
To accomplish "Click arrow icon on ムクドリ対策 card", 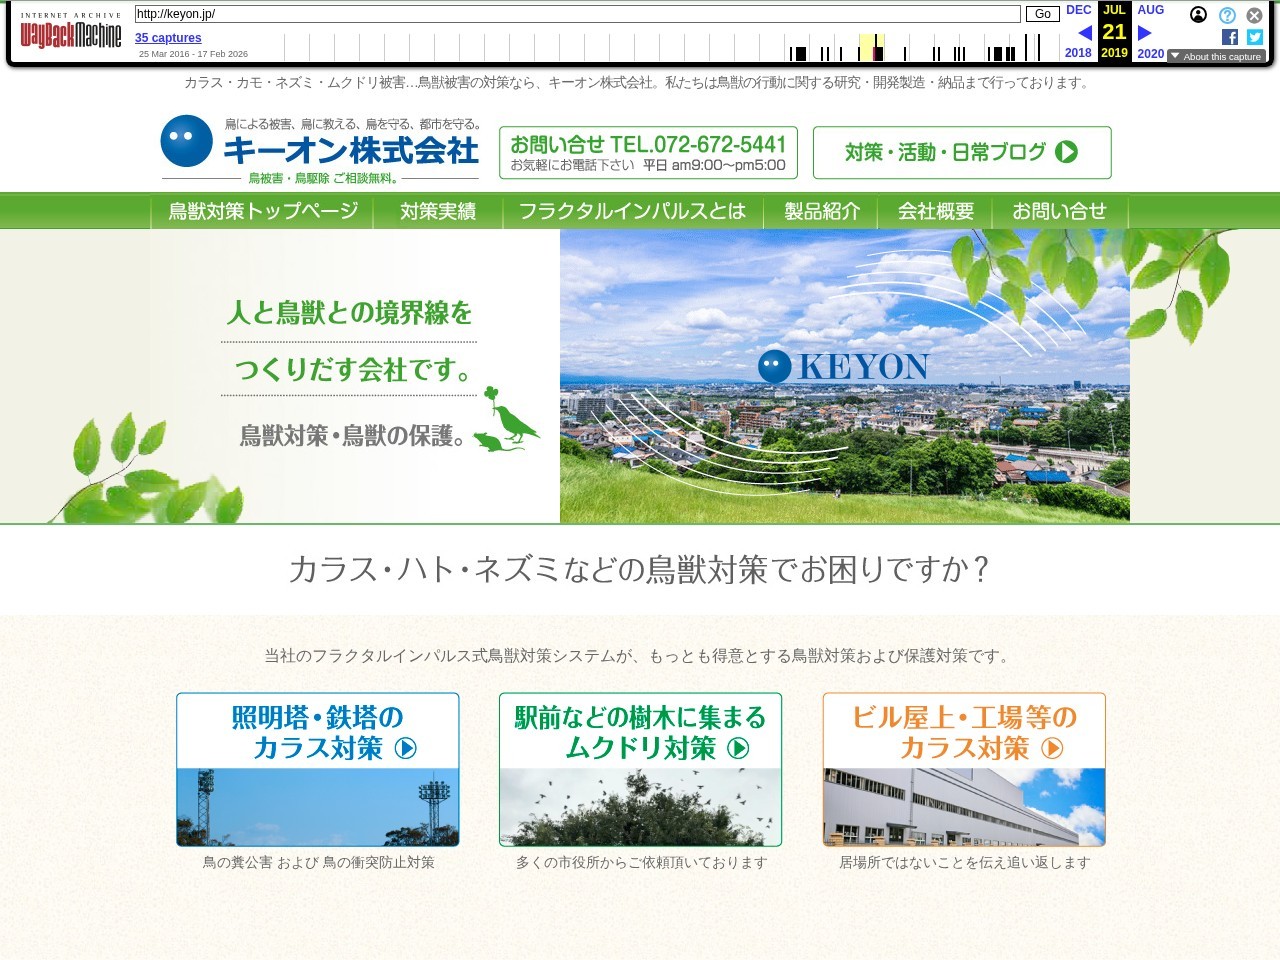I will (738, 748).
